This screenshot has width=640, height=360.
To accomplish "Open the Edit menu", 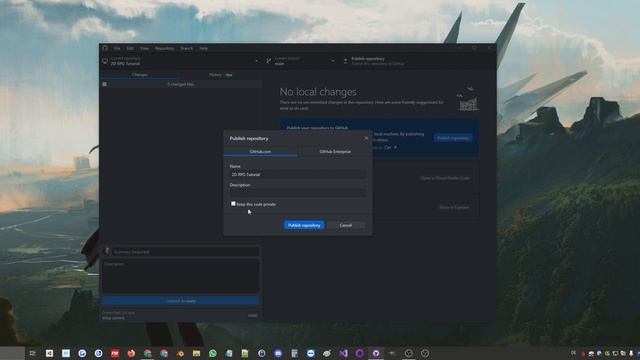I will [130, 48].
